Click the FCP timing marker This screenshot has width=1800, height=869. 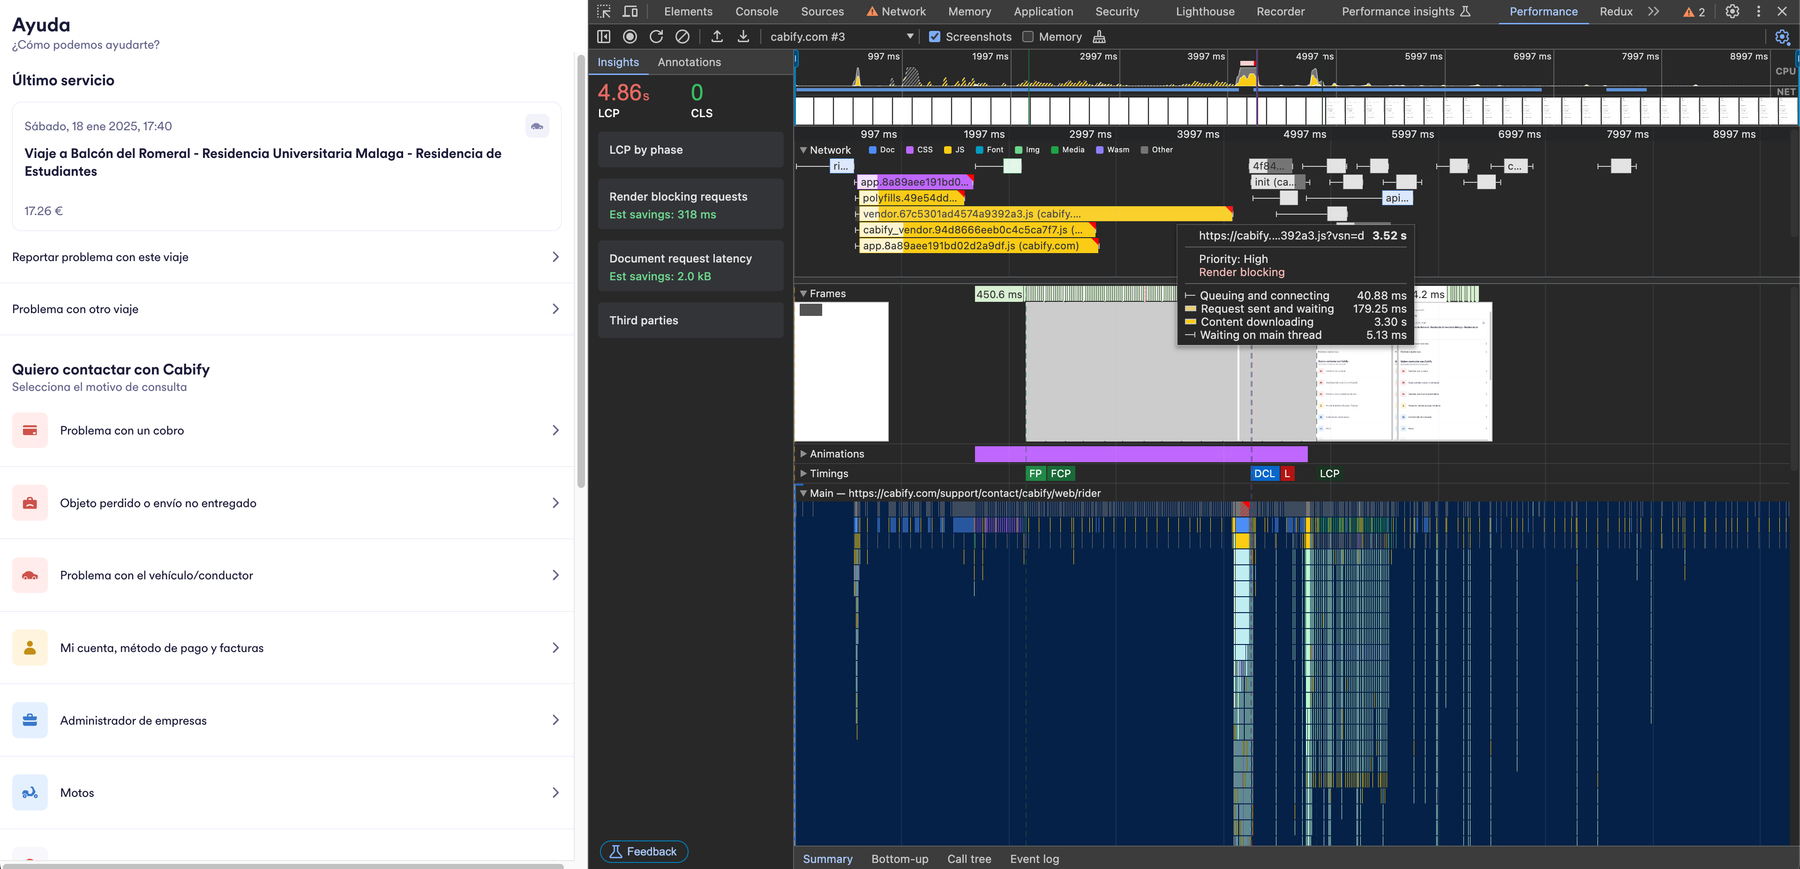tap(1061, 474)
